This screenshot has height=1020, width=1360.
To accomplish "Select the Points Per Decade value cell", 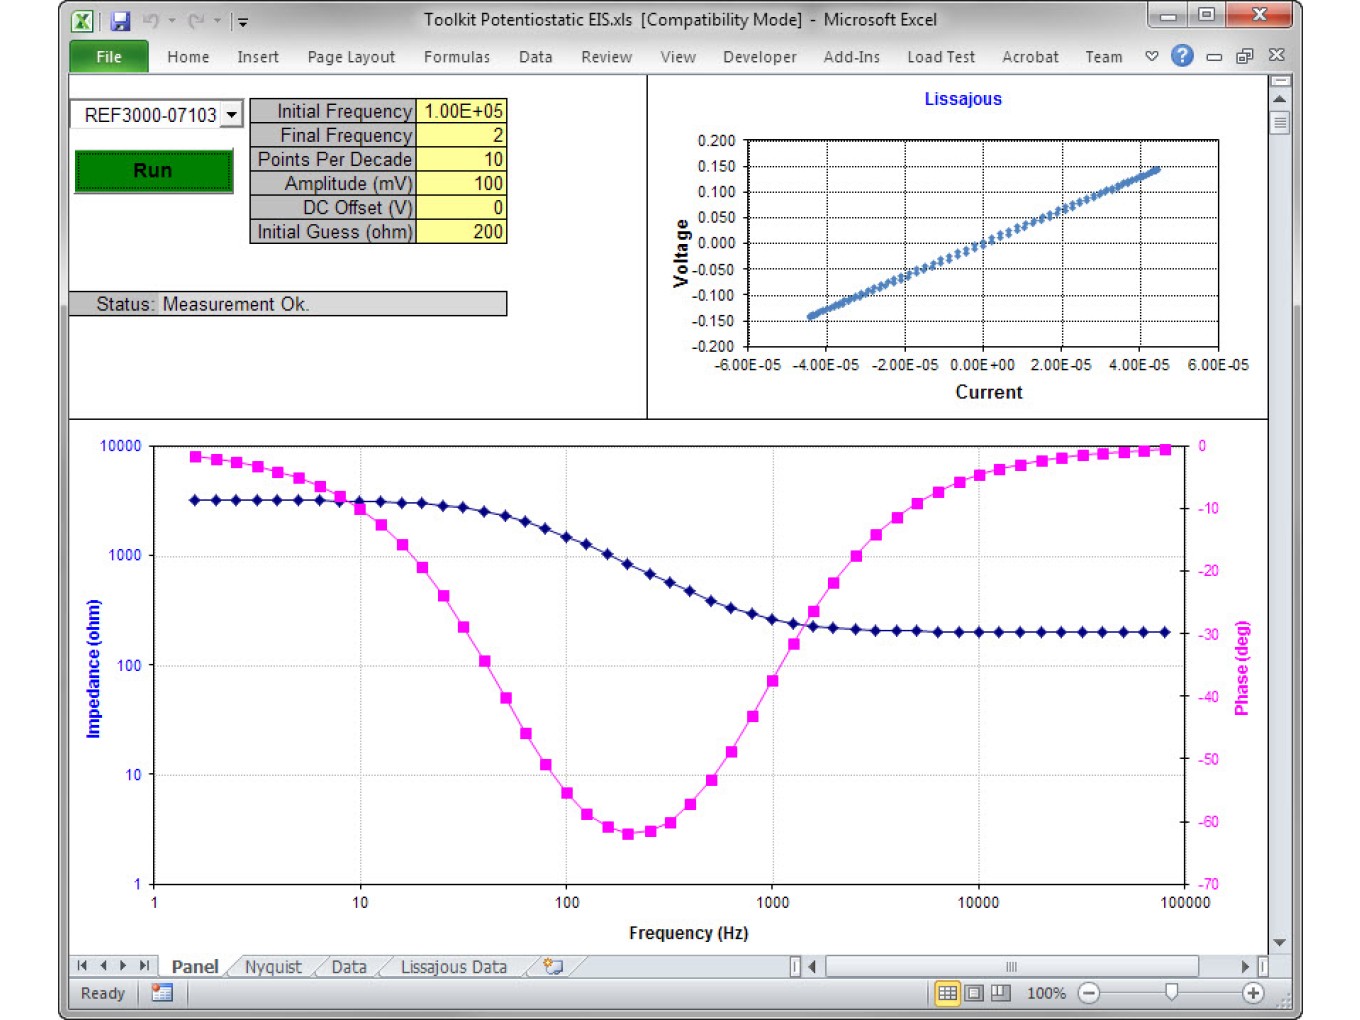I will click(x=461, y=159).
